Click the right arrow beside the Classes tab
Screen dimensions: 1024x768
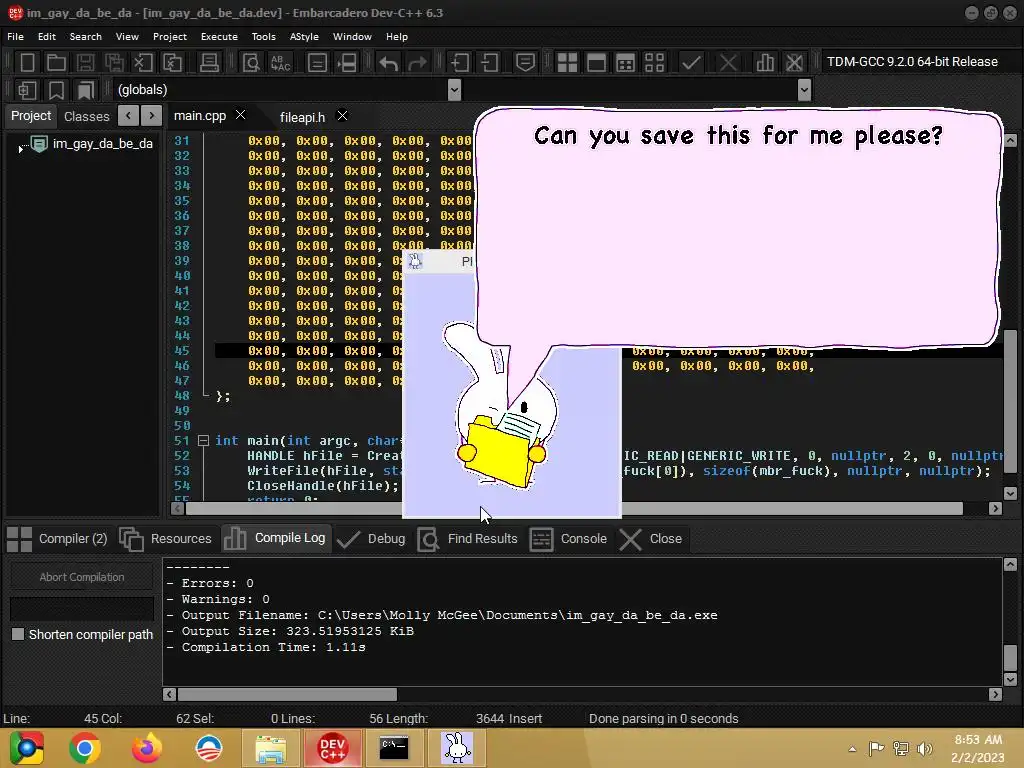(152, 116)
